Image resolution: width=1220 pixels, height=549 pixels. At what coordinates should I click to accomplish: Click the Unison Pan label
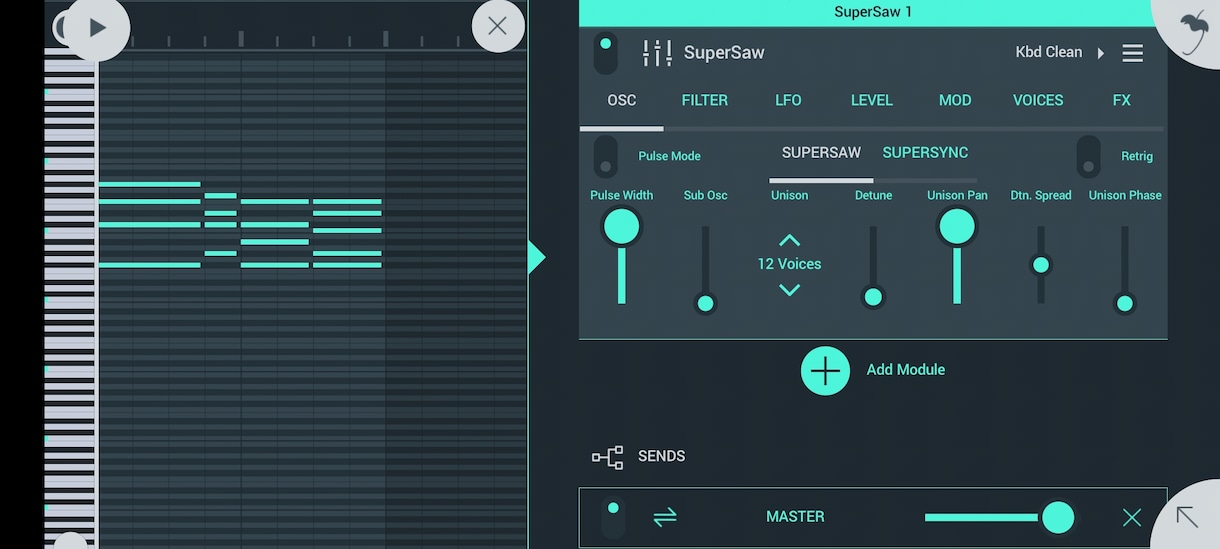(957, 195)
